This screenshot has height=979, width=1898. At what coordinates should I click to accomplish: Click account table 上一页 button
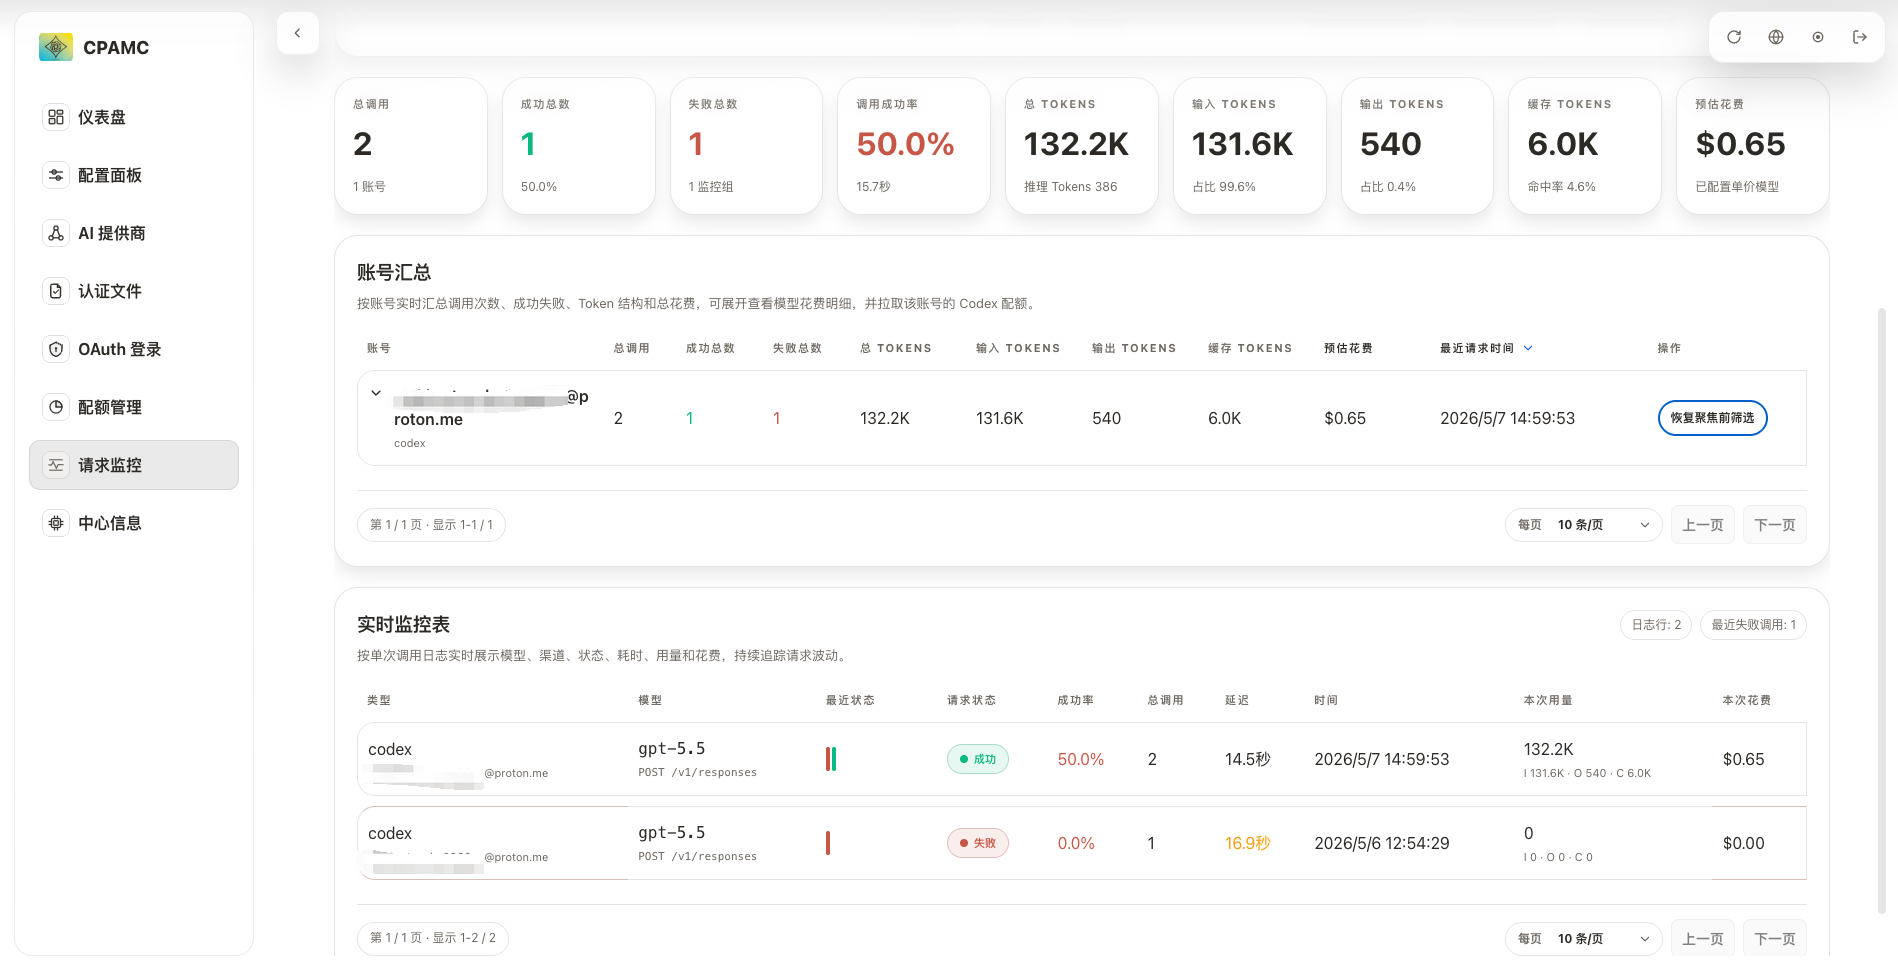(1703, 525)
